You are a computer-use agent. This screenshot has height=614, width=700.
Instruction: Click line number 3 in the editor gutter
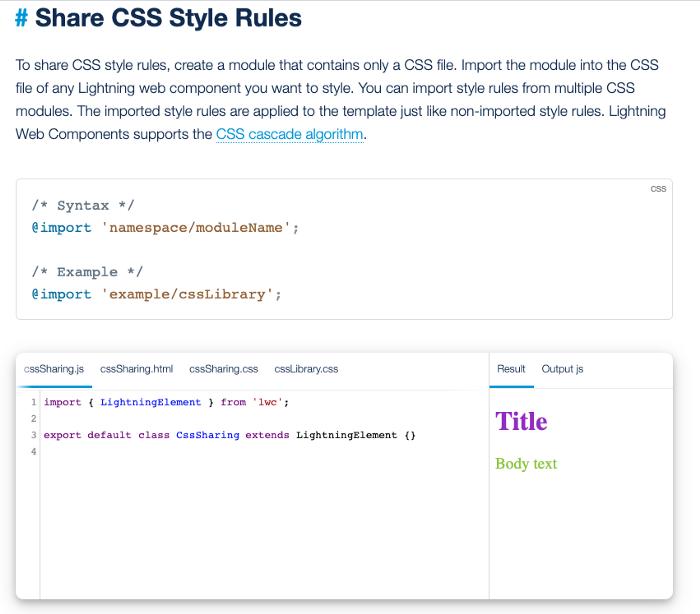(34, 435)
